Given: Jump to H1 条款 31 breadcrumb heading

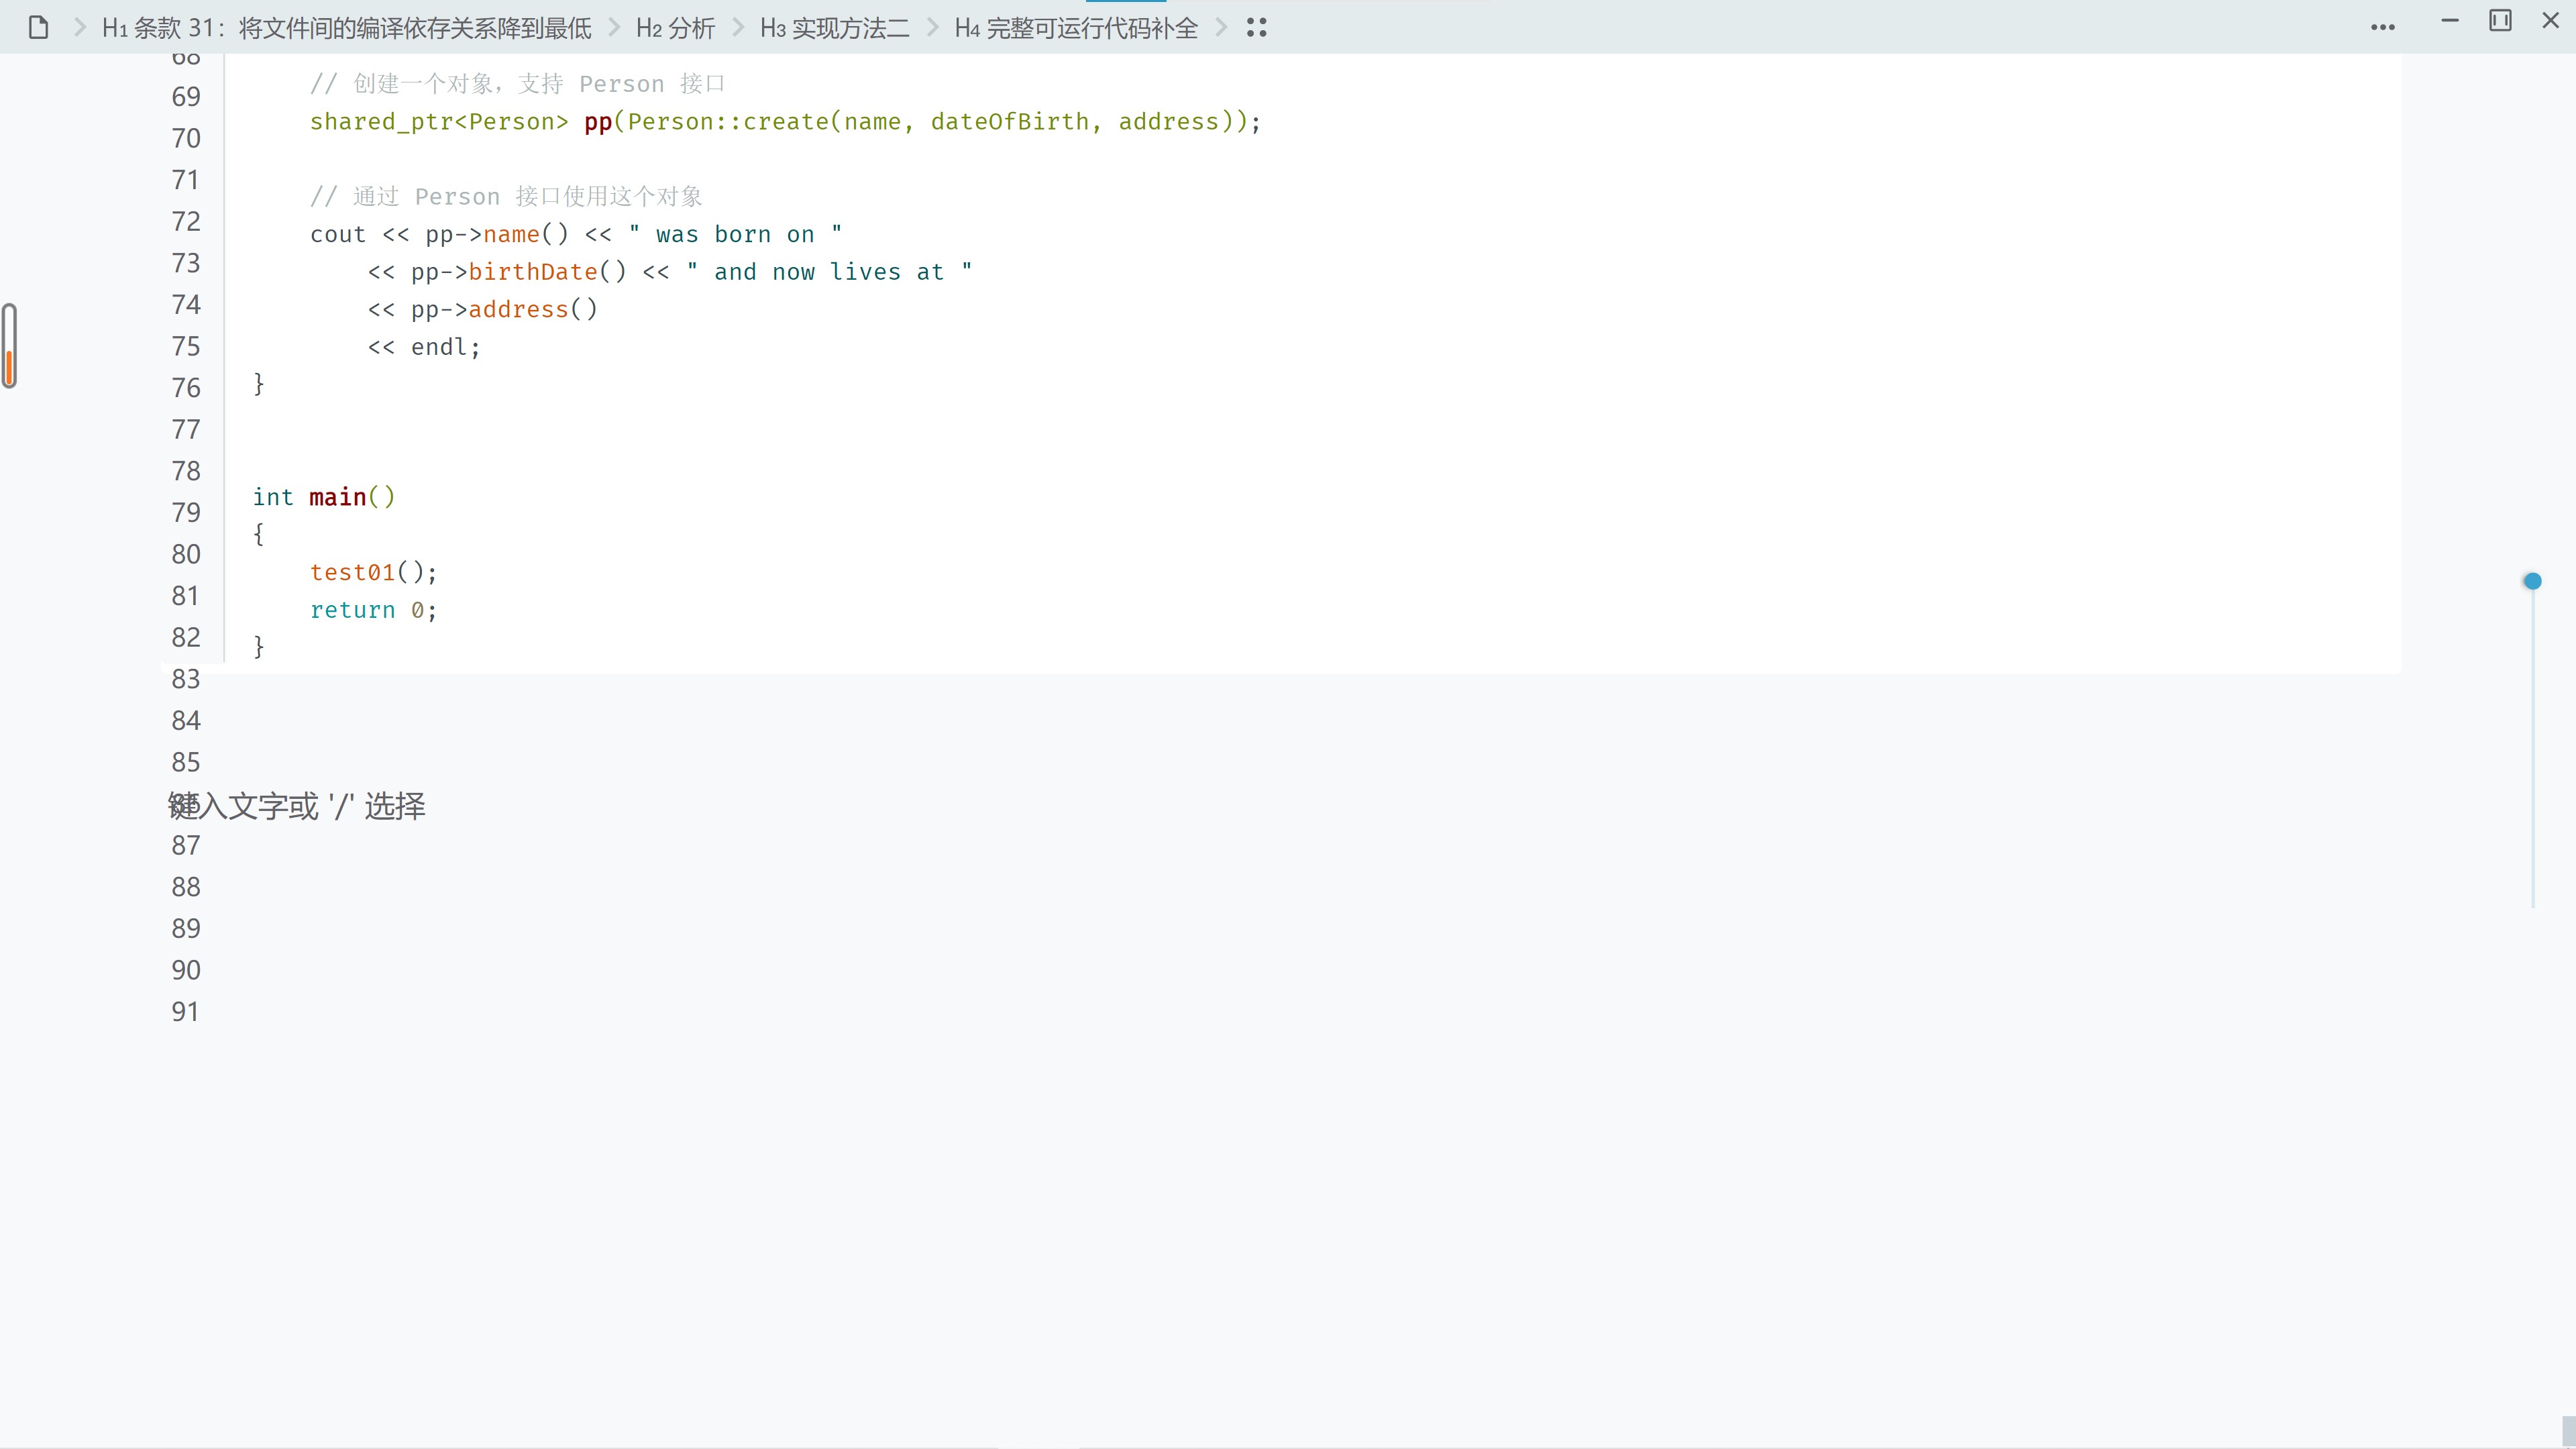Looking at the screenshot, I should (346, 28).
